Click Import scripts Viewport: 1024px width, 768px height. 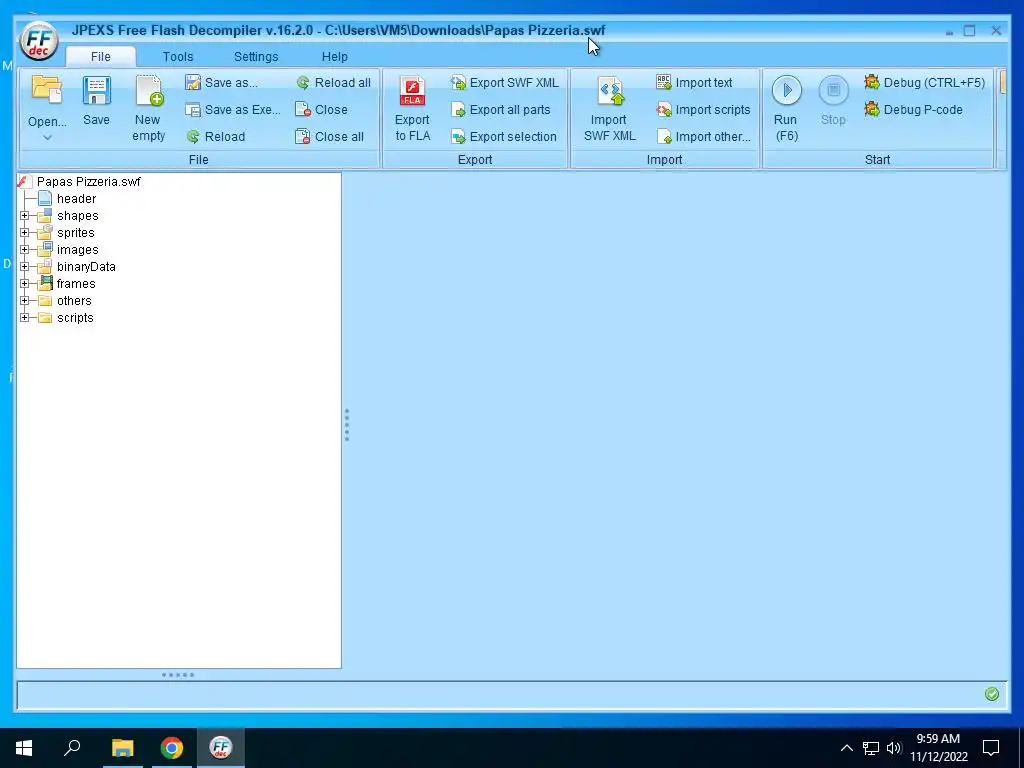click(x=703, y=110)
